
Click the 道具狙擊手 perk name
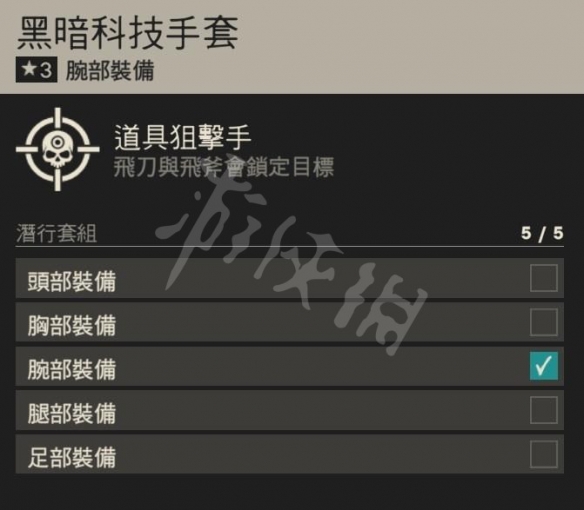point(182,137)
